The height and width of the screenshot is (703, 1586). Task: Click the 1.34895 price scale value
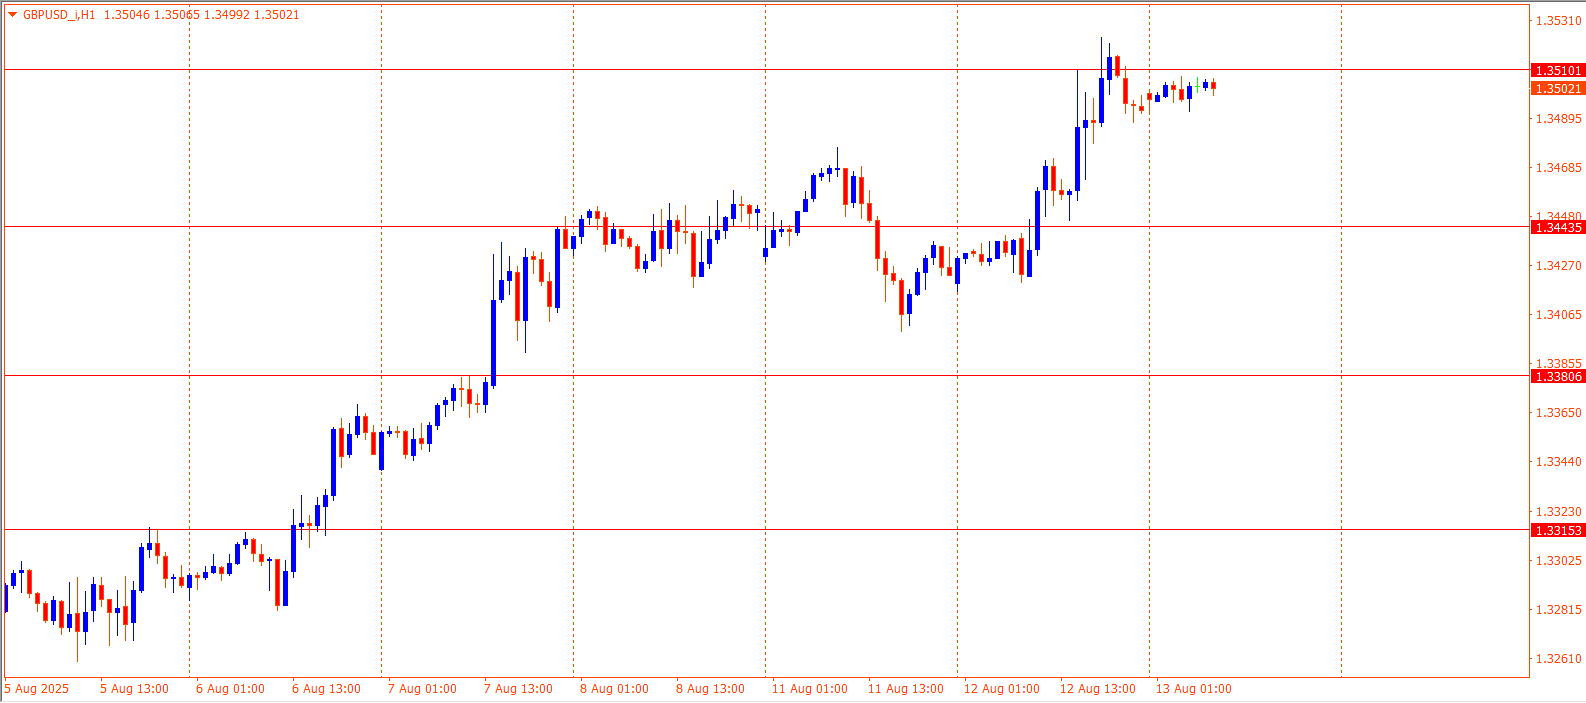(1559, 118)
